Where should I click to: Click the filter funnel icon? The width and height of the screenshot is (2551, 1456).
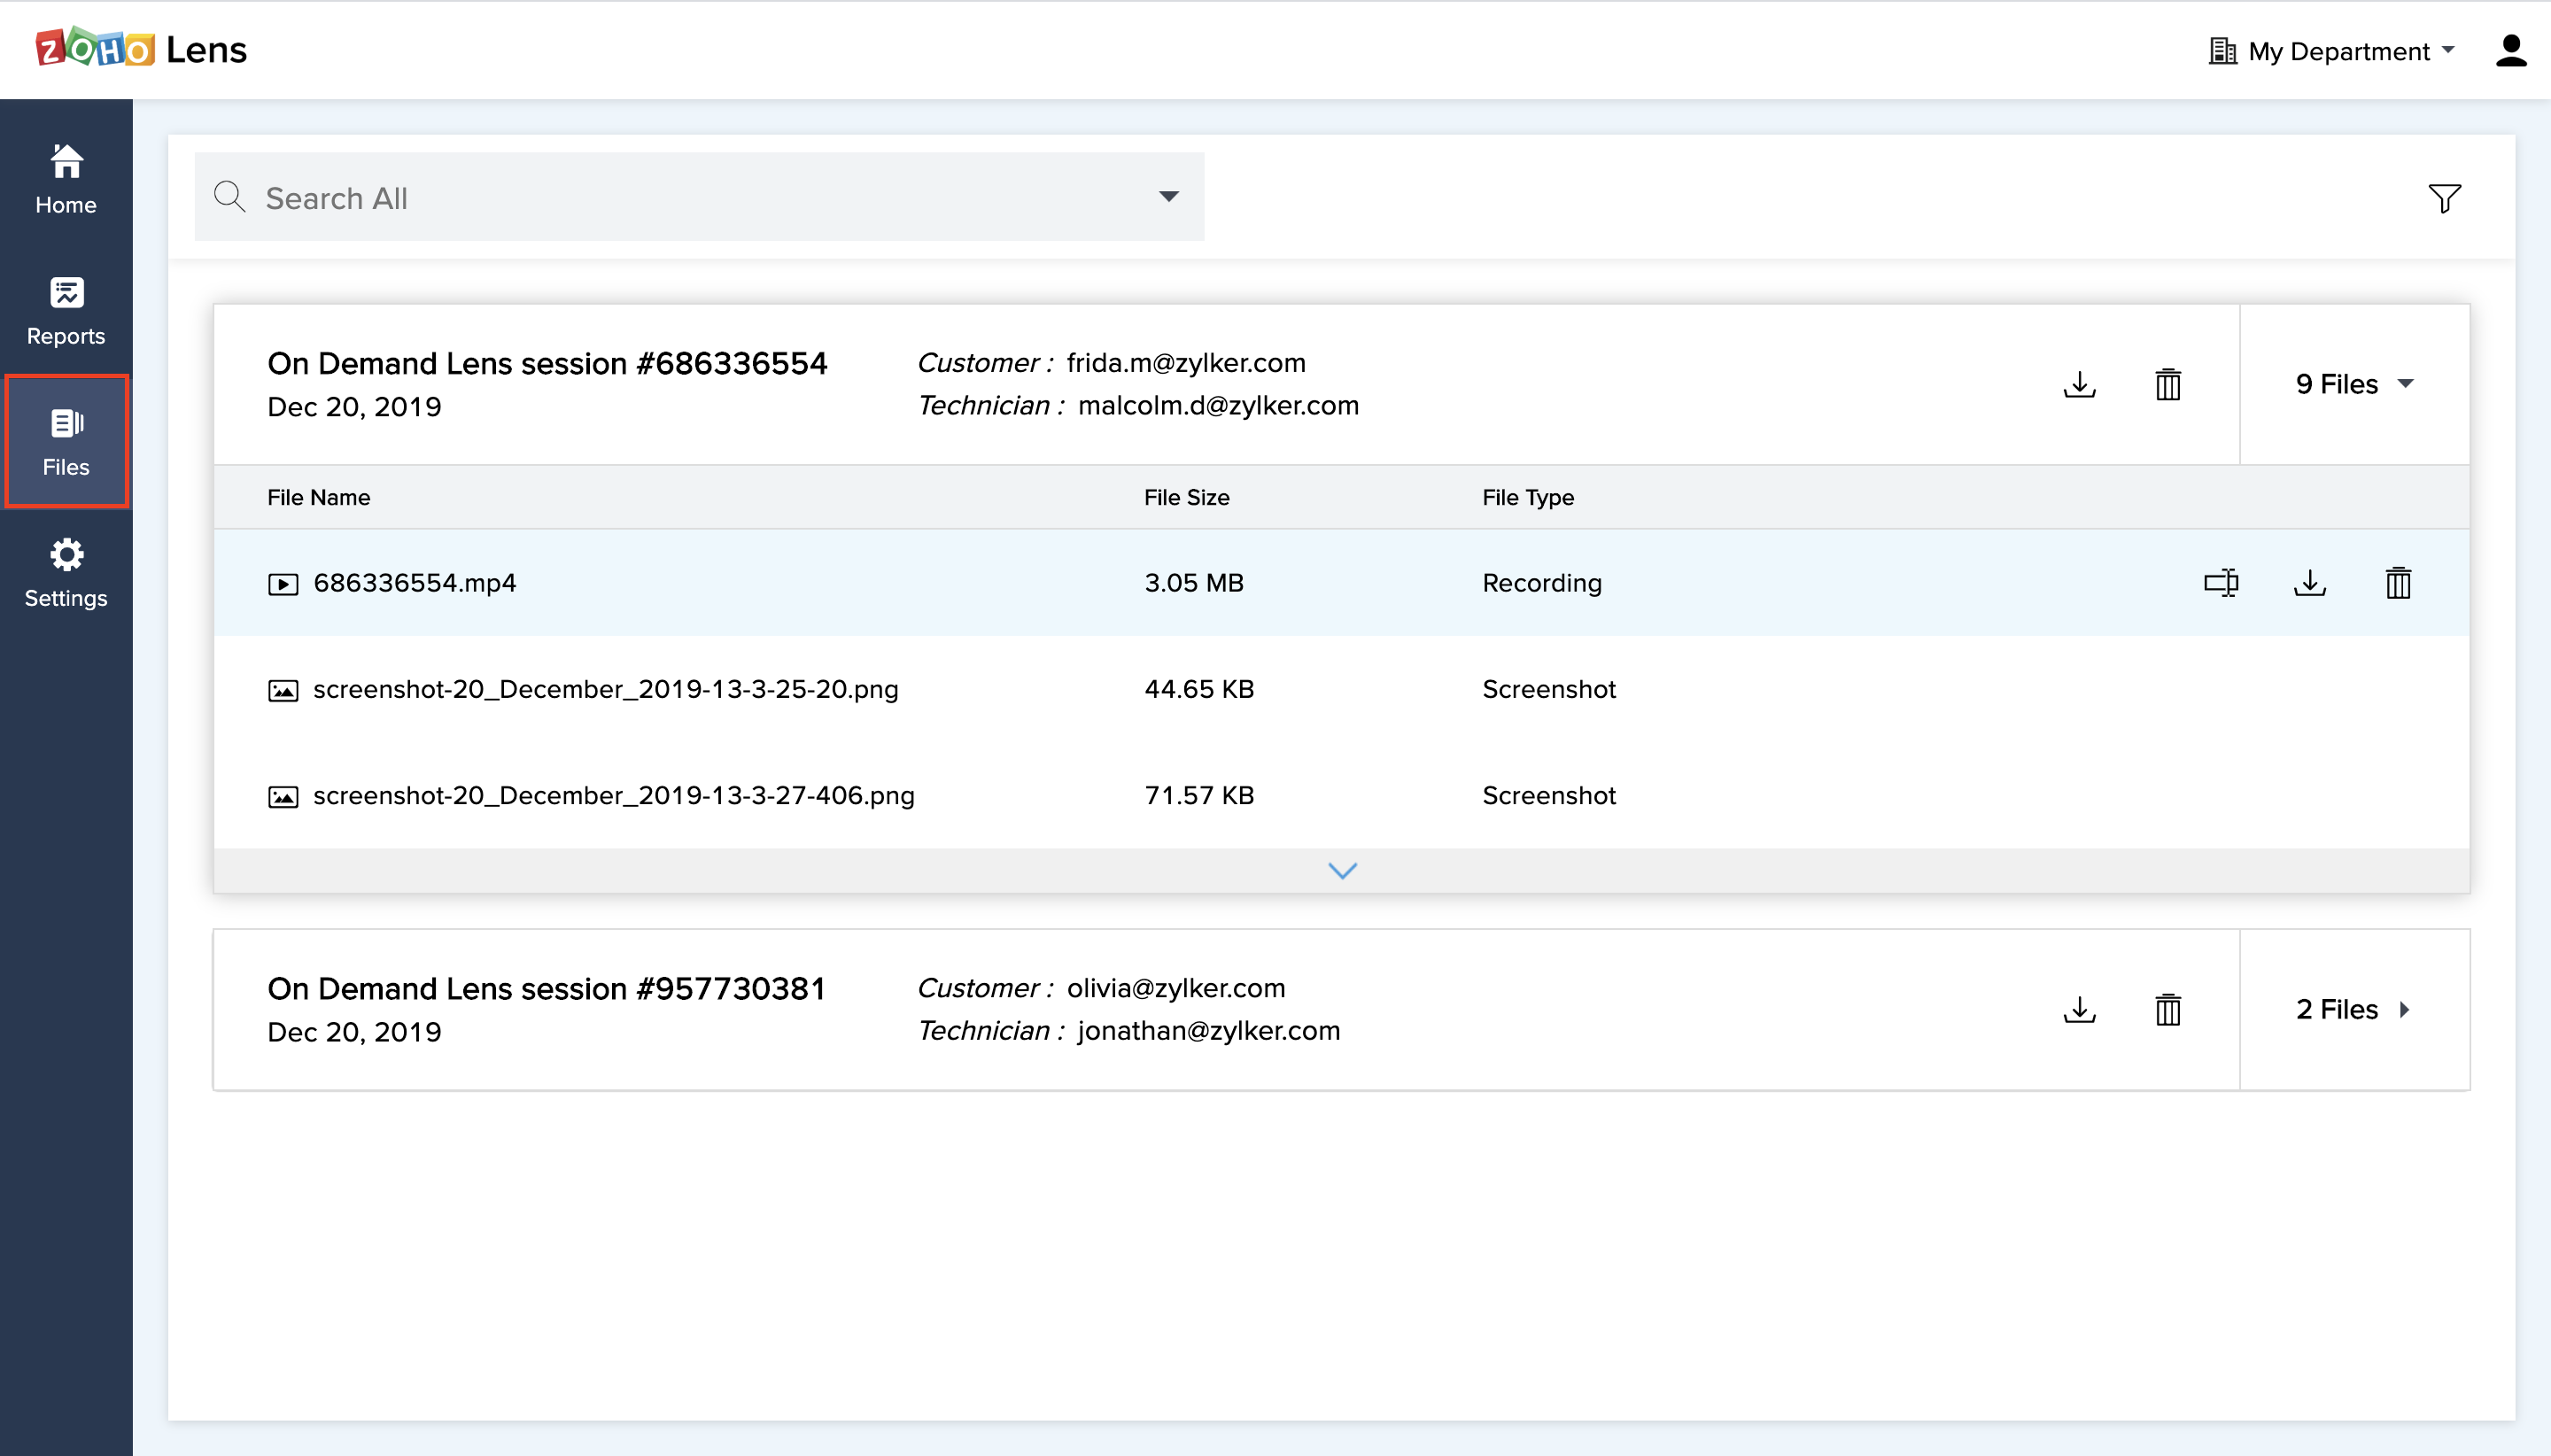[x=2443, y=198]
